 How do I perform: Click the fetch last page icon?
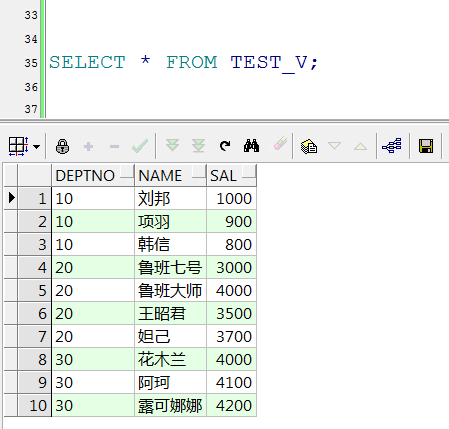pos(198,146)
